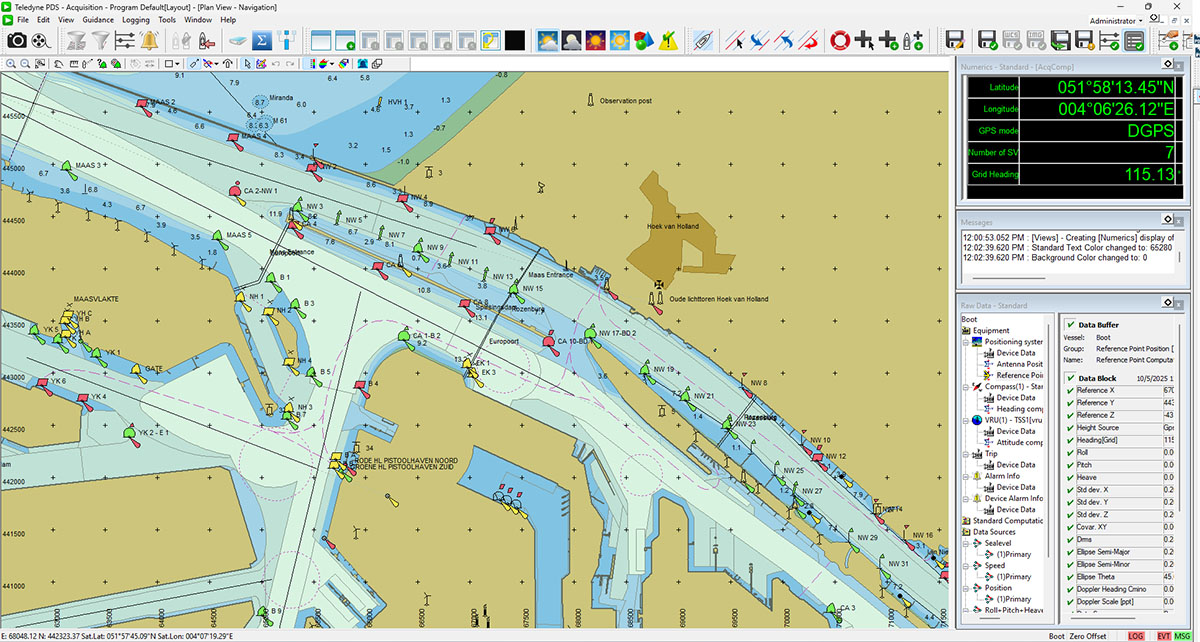Open the Logging menu
Screen dimensions: 1200x642
tap(136, 20)
